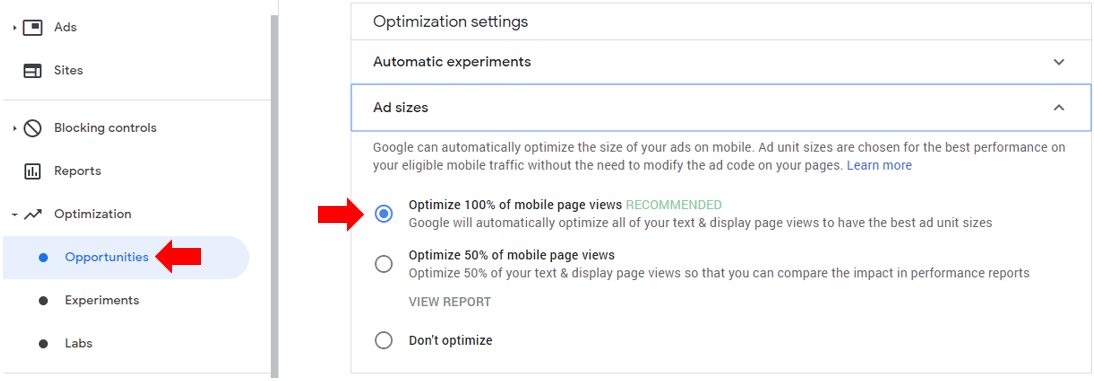Select Optimize 100% of mobile page views

384,214
